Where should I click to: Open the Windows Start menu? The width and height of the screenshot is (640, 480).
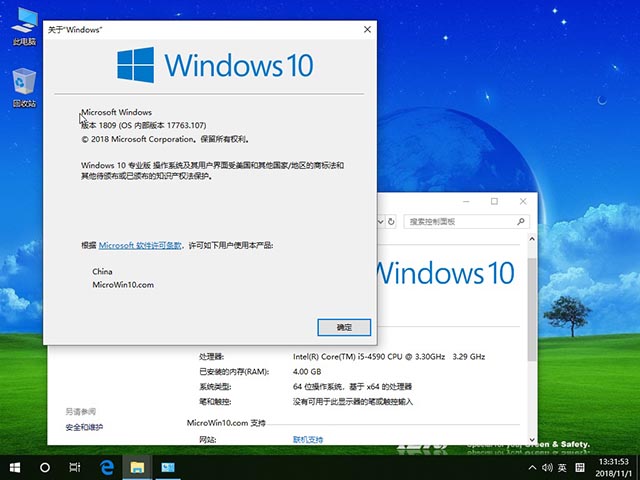(15, 467)
